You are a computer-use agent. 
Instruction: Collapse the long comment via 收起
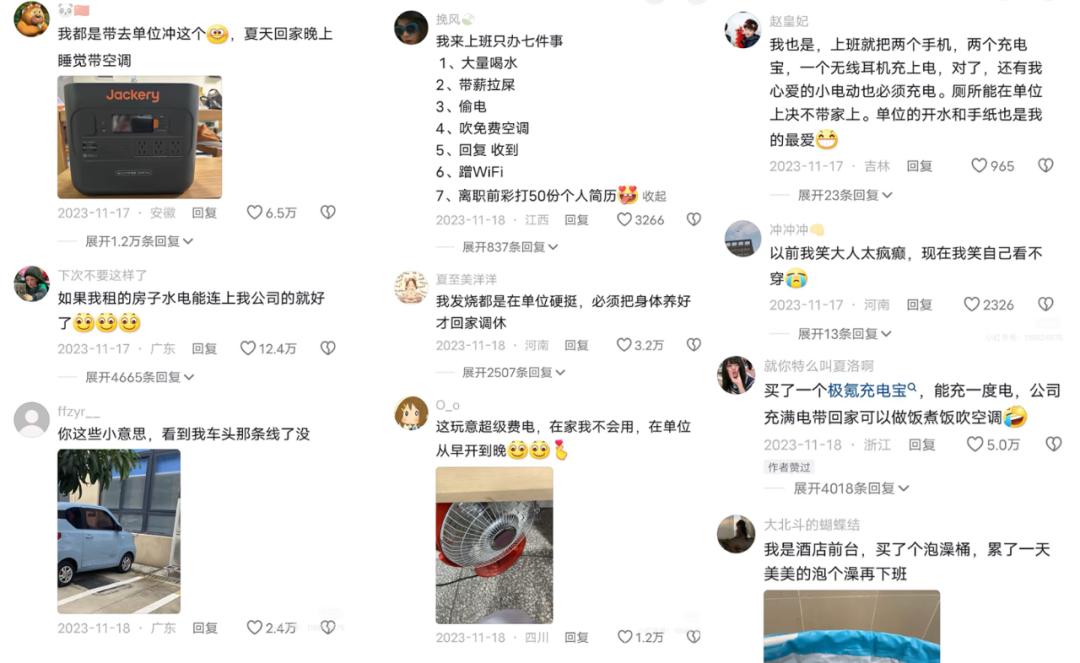click(654, 196)
